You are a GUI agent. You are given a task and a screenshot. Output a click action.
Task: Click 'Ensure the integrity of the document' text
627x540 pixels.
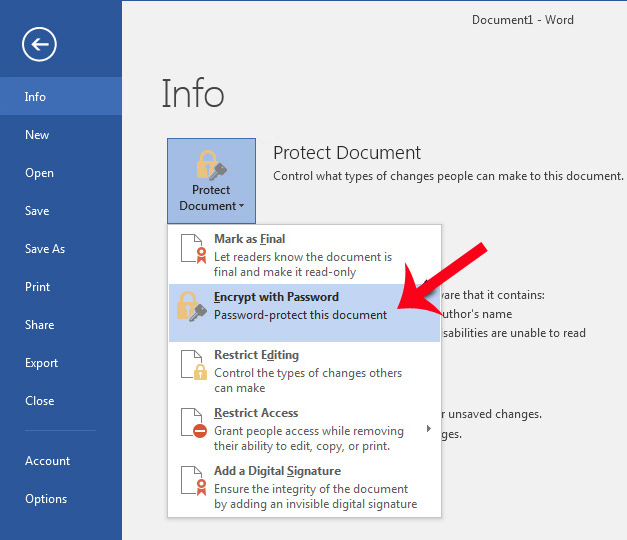tap(311, 489)
